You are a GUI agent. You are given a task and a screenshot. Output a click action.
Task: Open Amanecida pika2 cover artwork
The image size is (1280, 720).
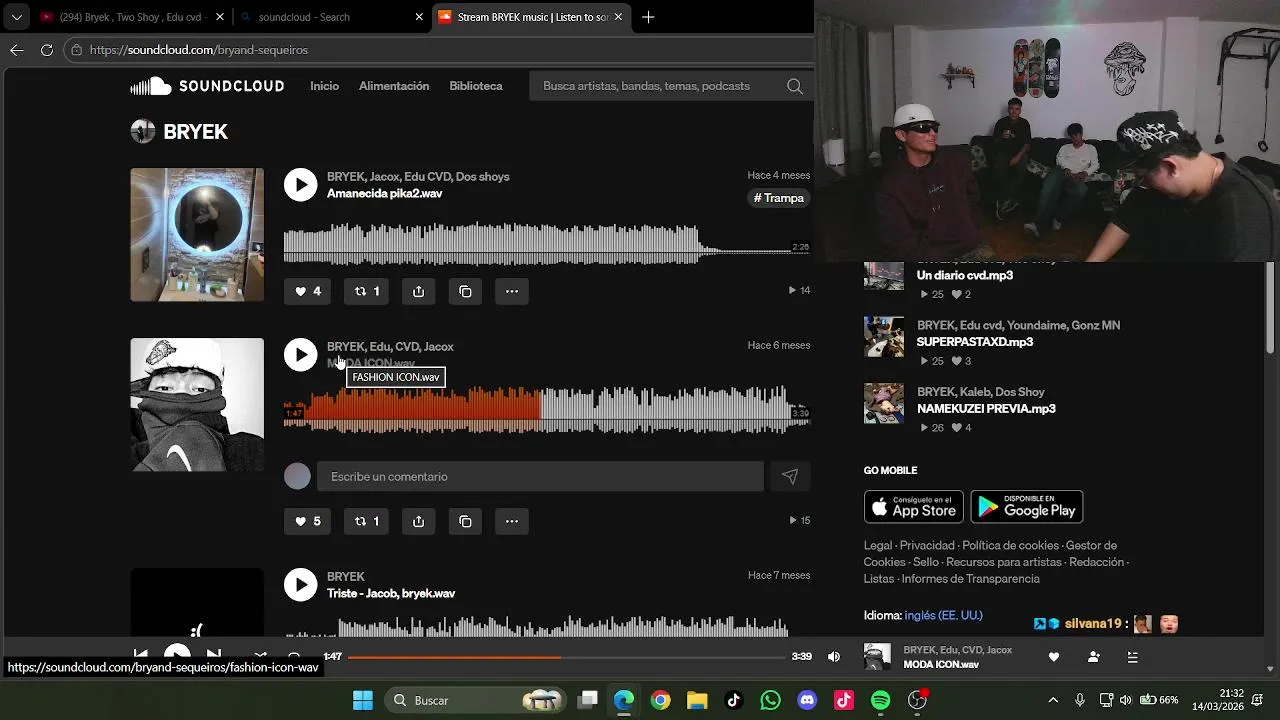[x=197, y=235]
